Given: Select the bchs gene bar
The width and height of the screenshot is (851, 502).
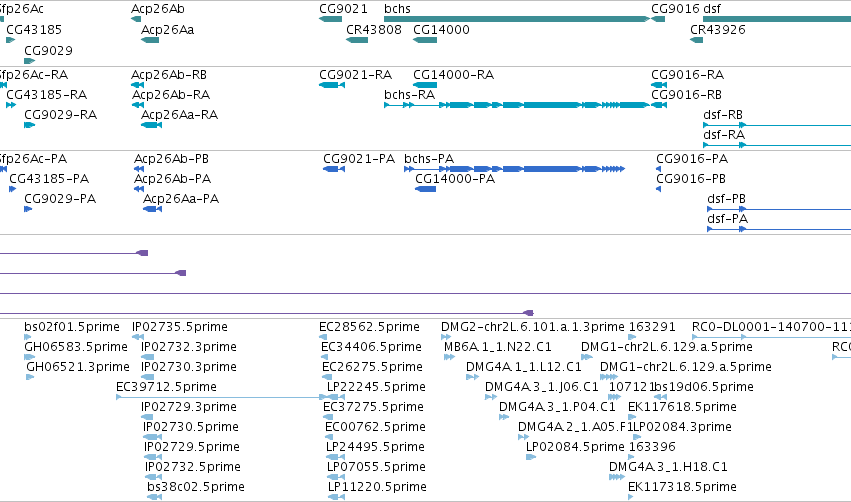Looking at the screenshot, I should point(517,19).
